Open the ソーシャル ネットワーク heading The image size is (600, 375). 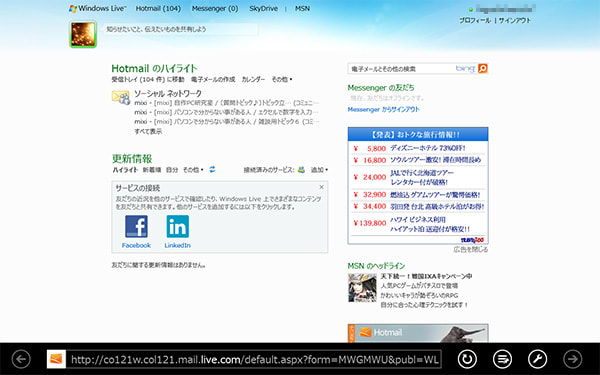168,93
